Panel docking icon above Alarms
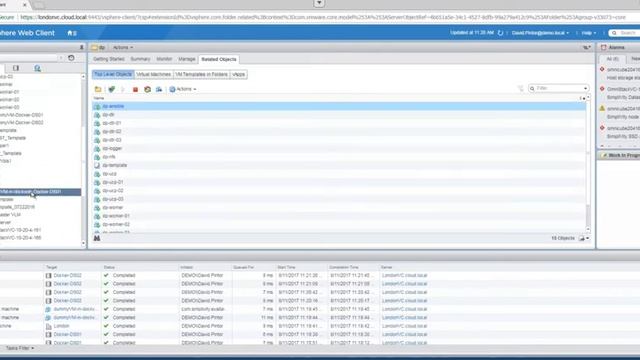 click(x=587, y=47)
